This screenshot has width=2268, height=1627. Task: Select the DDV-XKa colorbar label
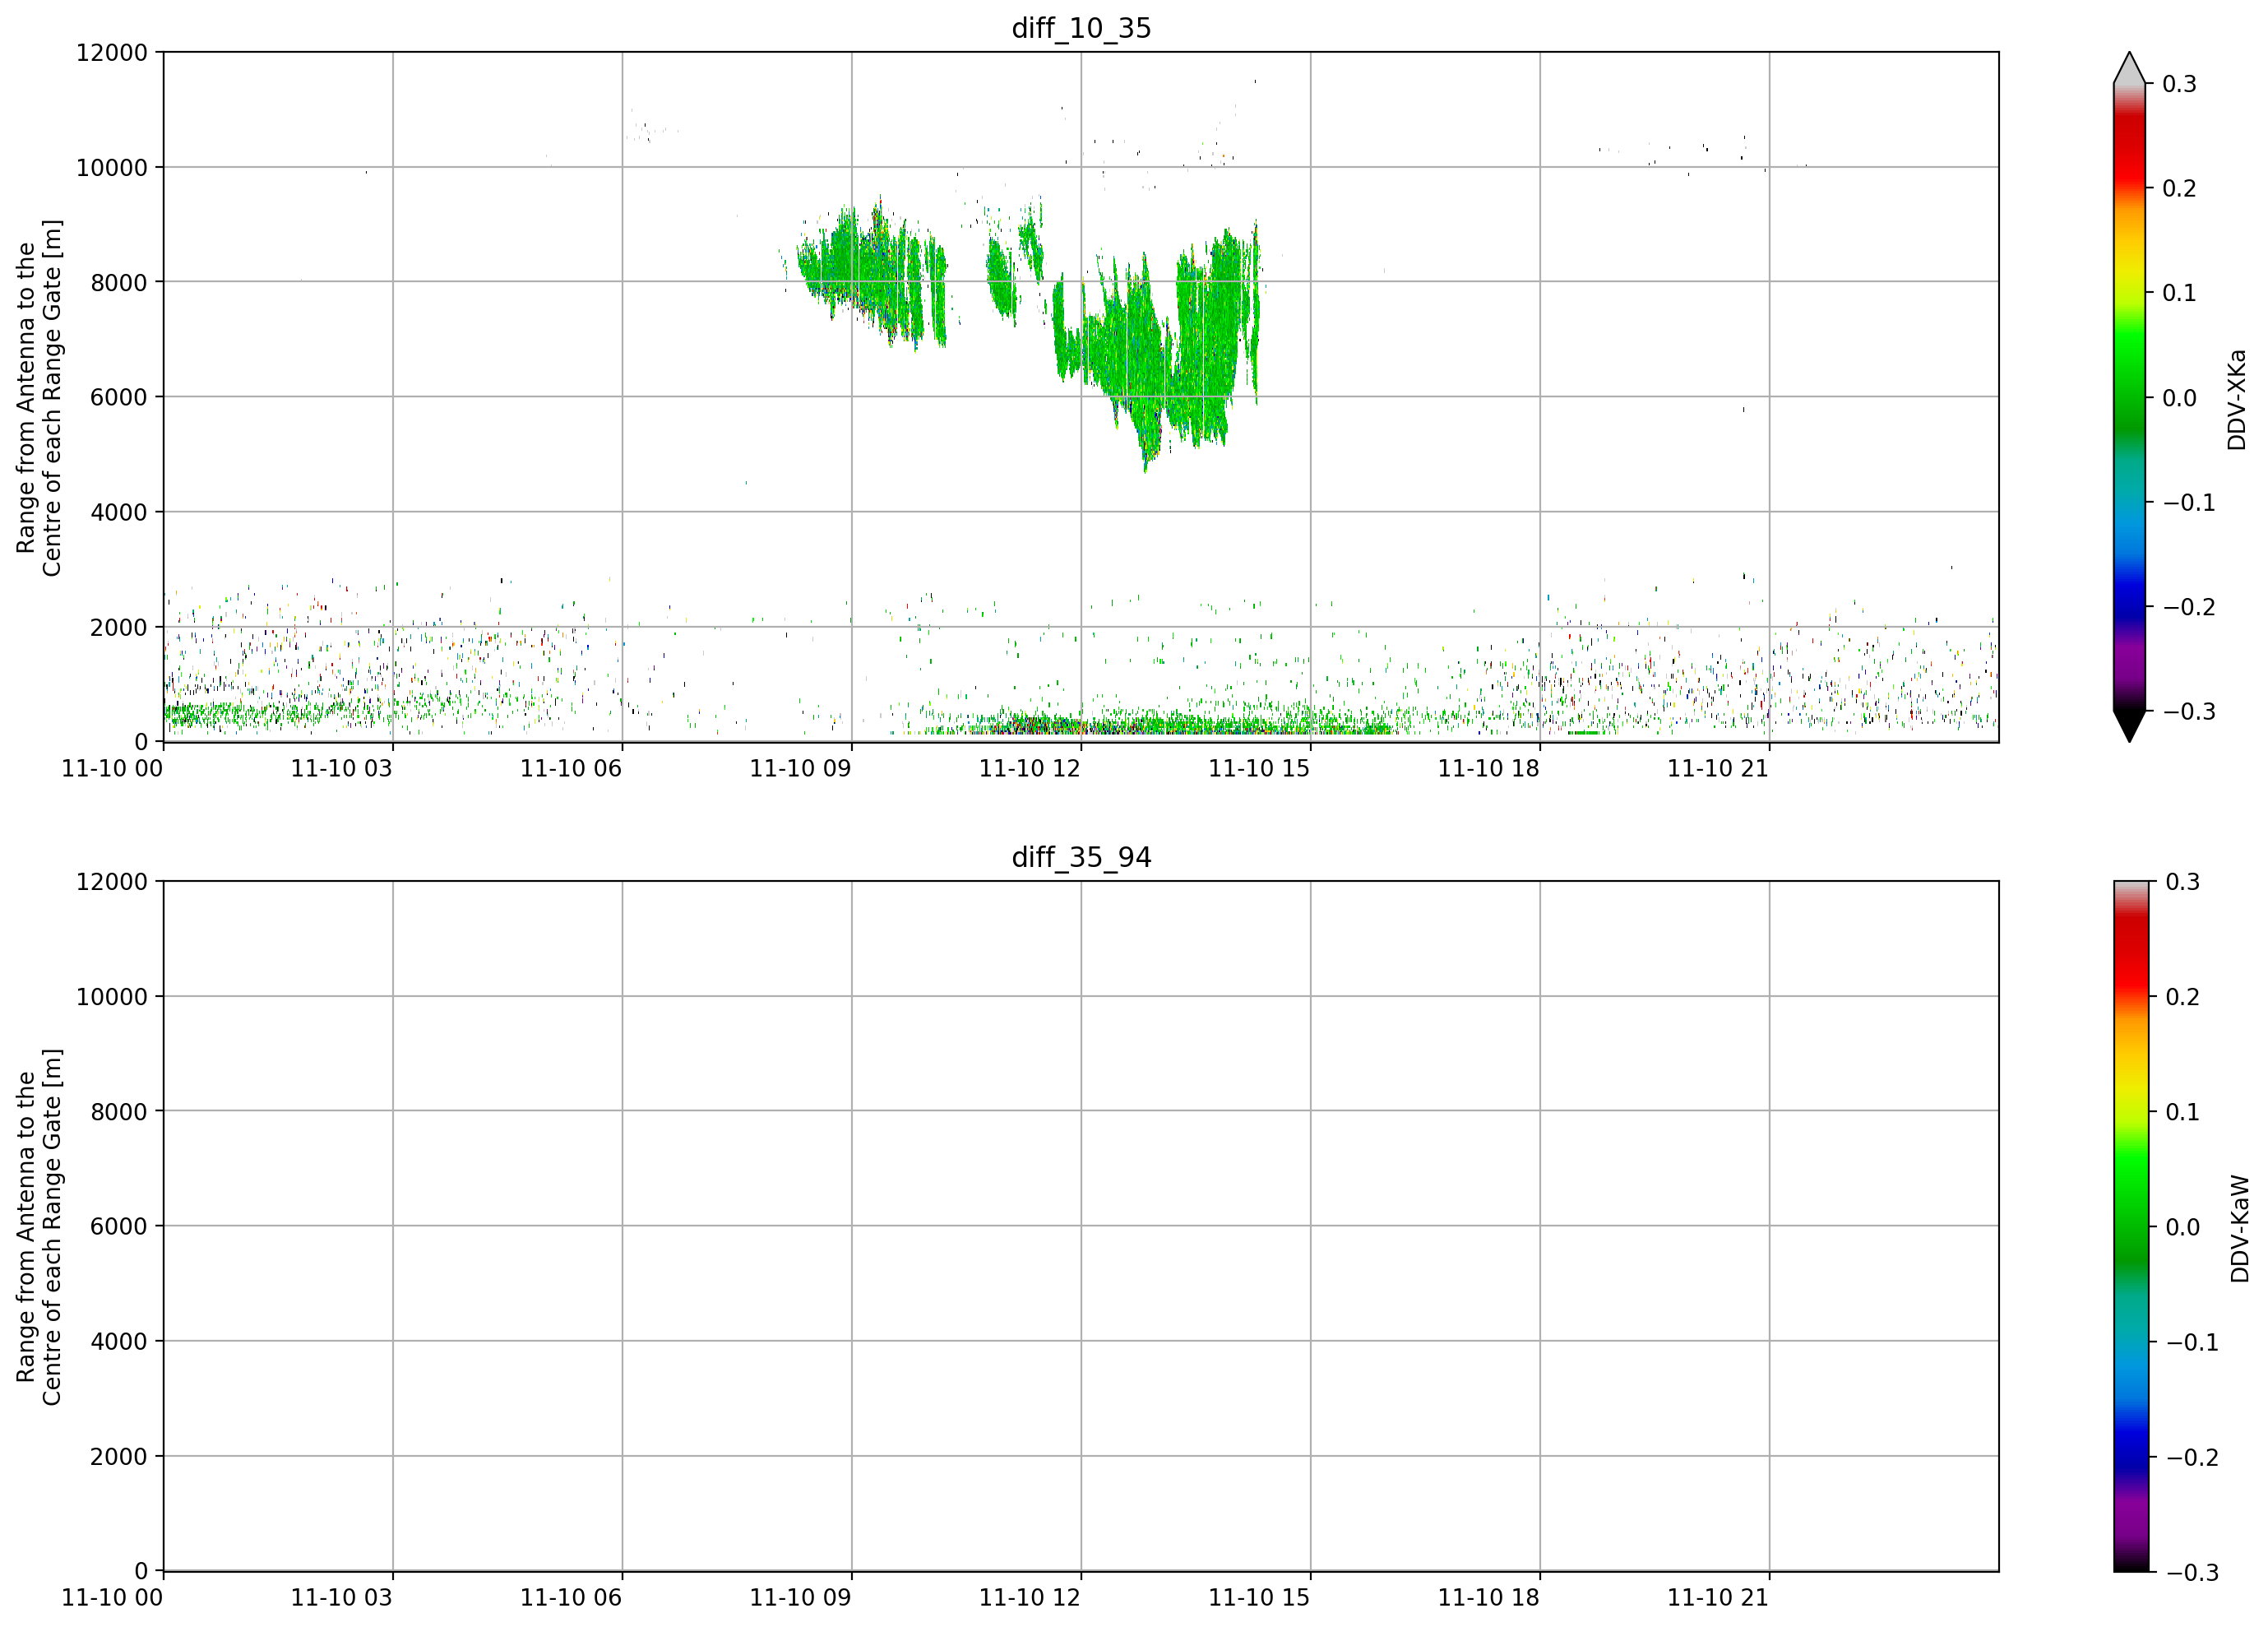pos(2236,400)
